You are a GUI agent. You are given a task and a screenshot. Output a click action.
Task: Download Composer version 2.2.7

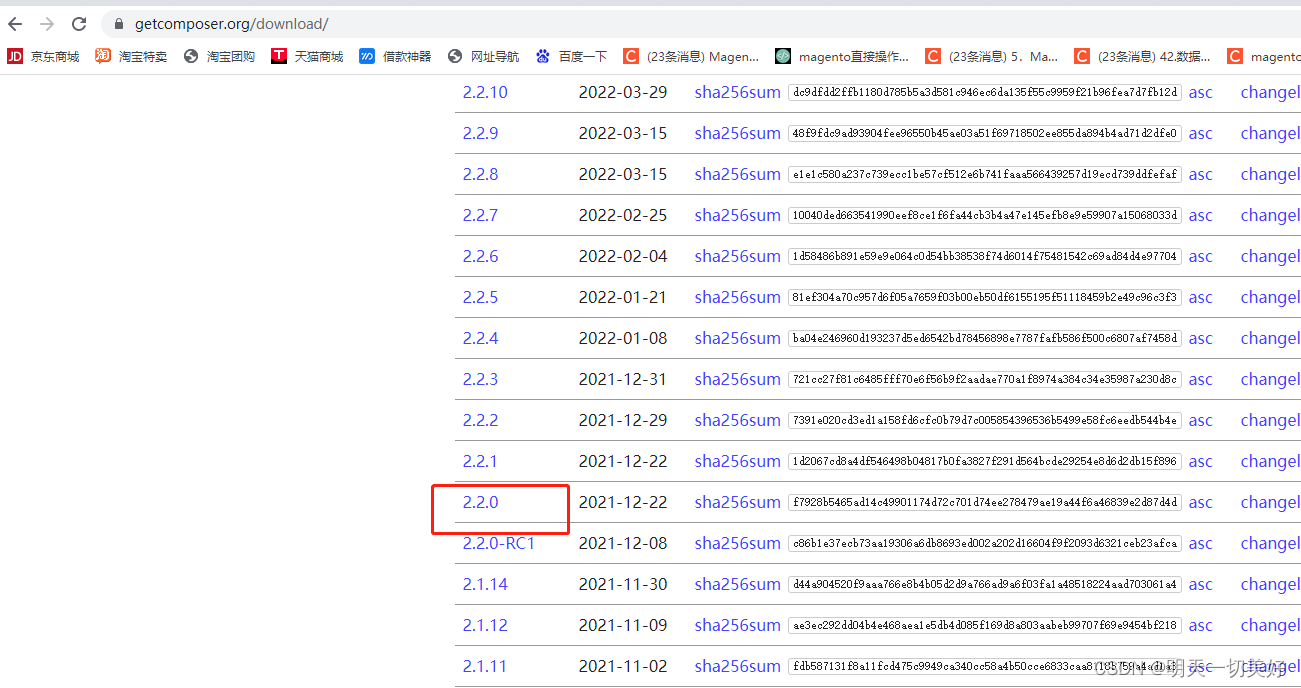point(480,215)
